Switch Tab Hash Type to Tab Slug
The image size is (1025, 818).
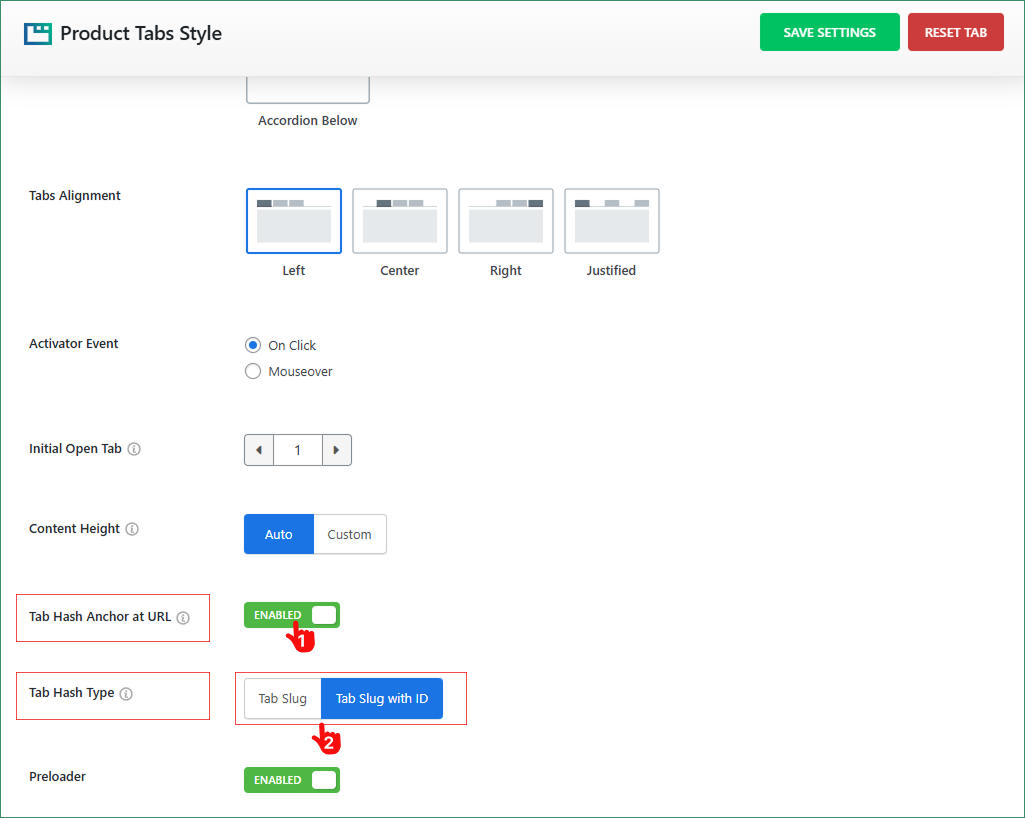tap(282, 698)
